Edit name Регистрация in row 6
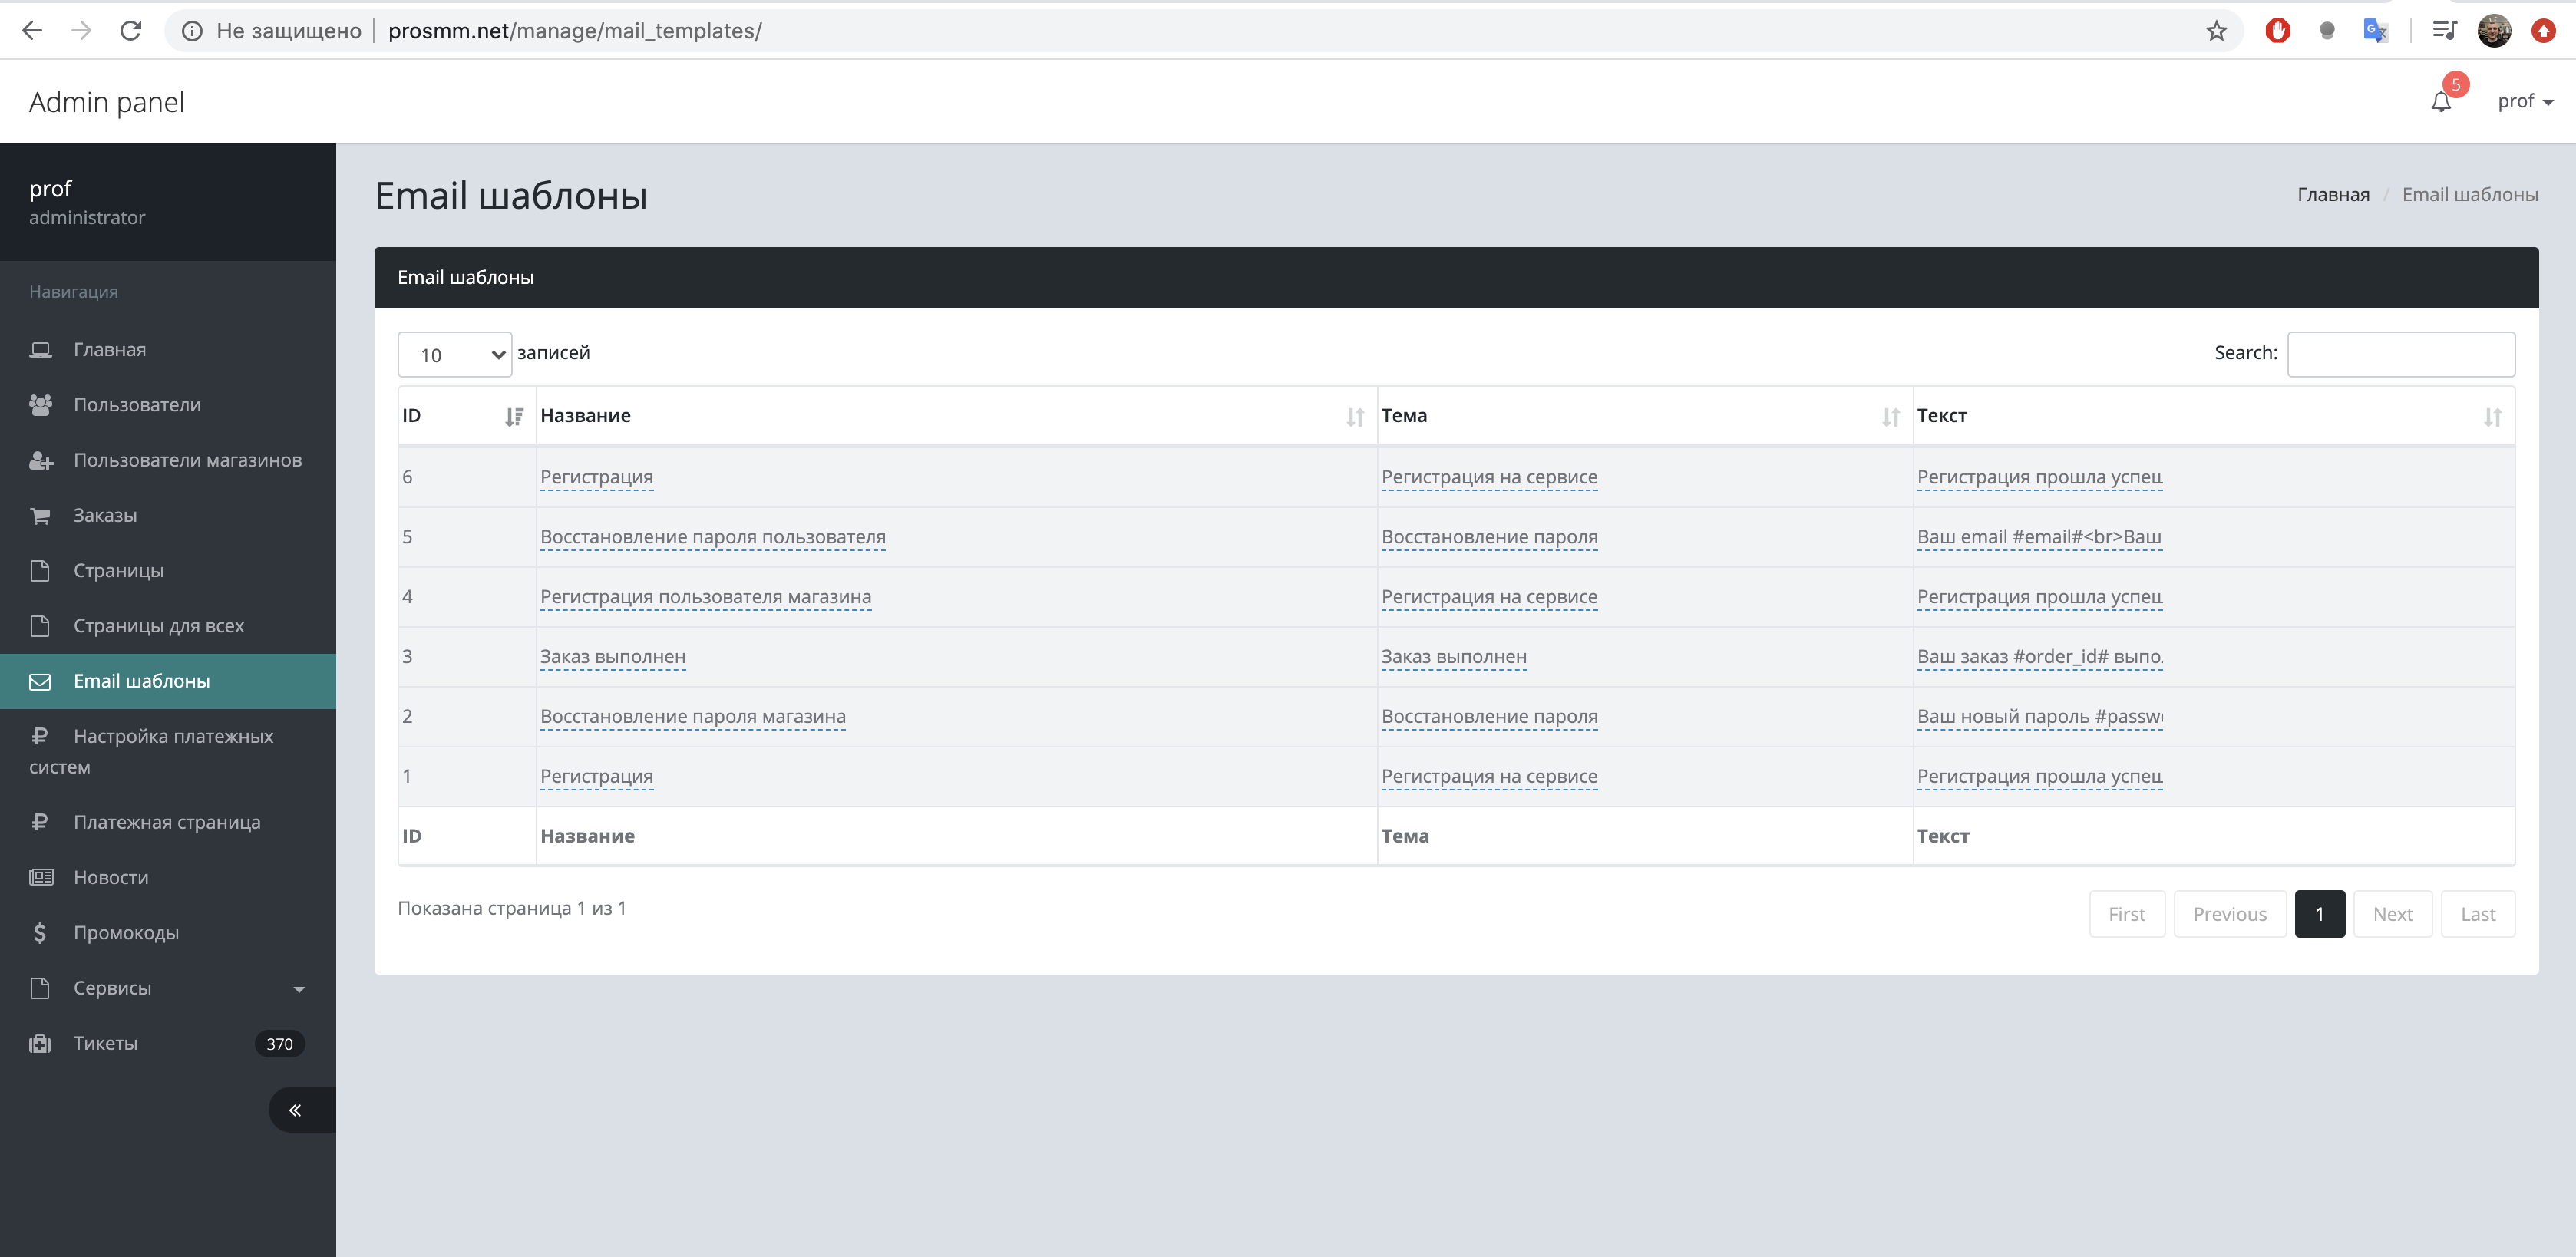The width and height of the screenshot is (2576, 1257). point(596,477)
